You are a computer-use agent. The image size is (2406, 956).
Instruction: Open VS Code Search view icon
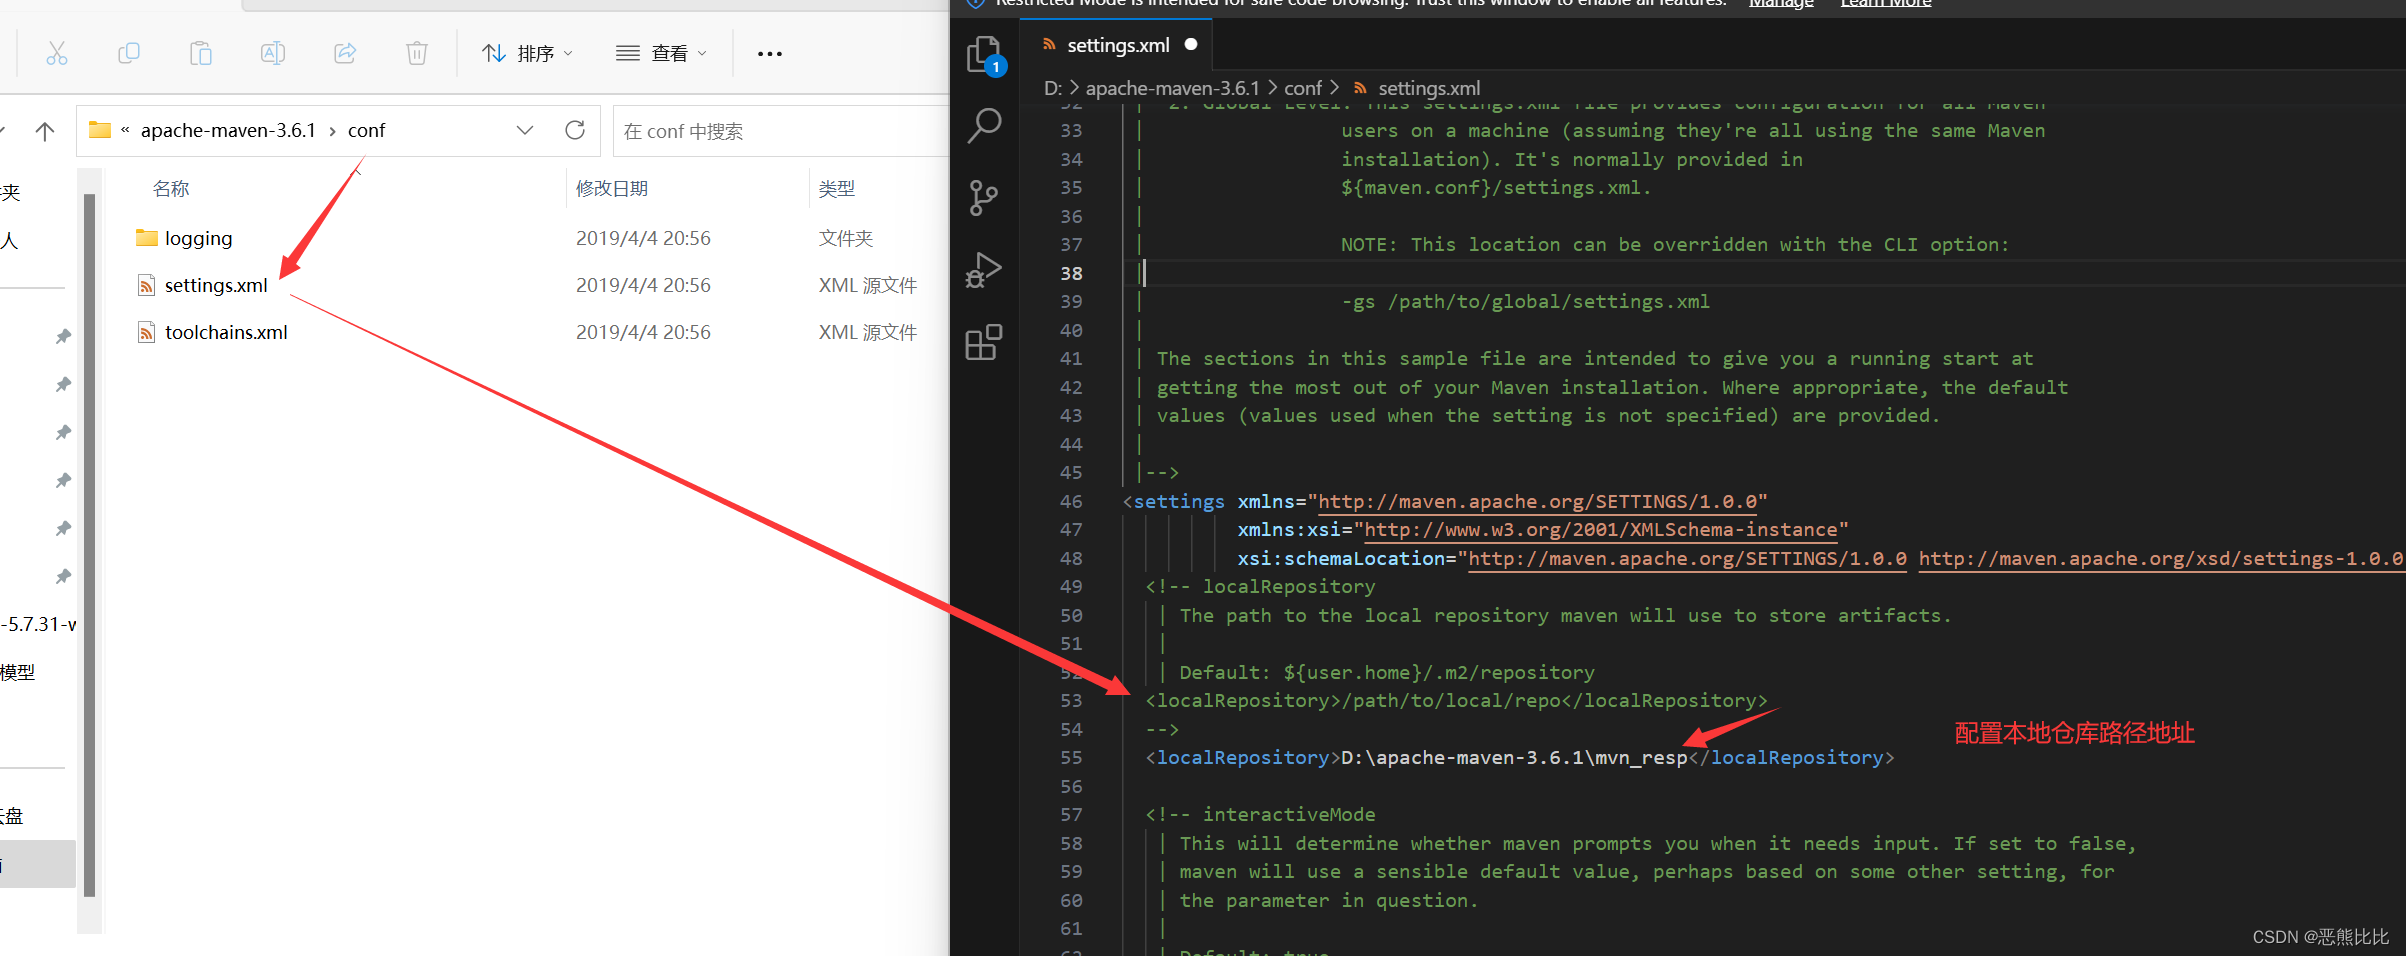tap(984, 126)
